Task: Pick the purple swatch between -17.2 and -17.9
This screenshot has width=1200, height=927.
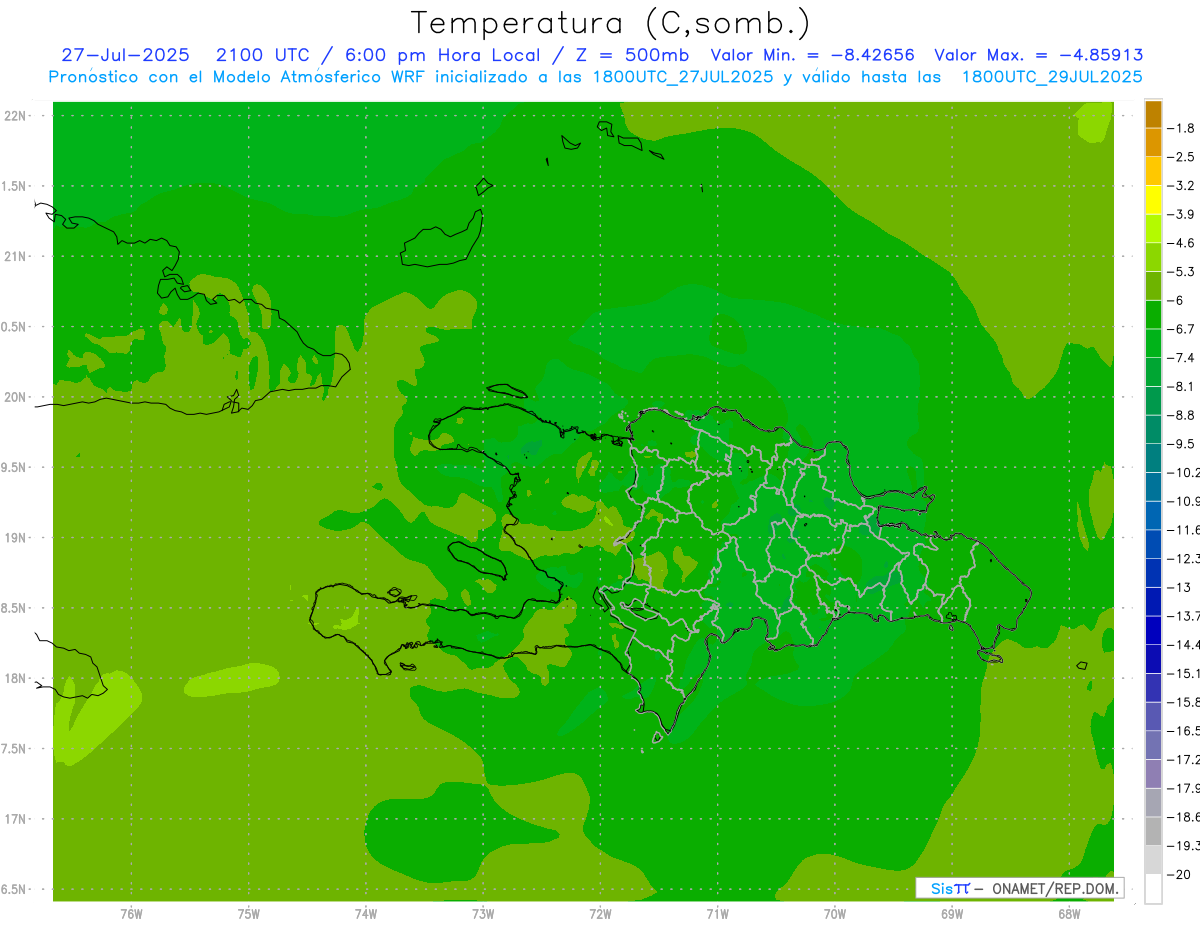Action: click(1153, 773)
